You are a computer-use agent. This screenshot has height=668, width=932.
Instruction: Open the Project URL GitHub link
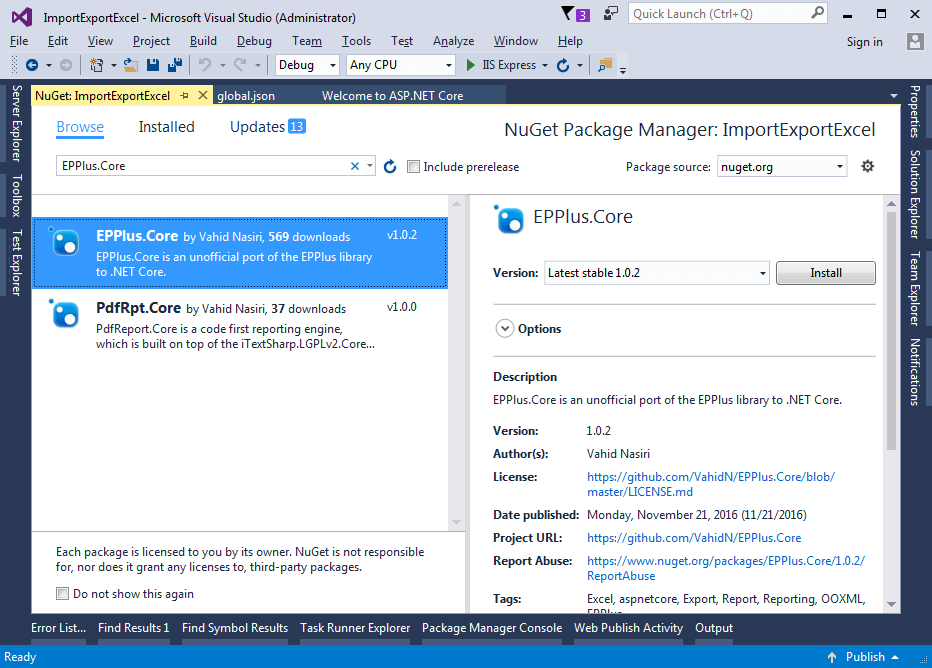pyautogui.click(x=693, y=538)
